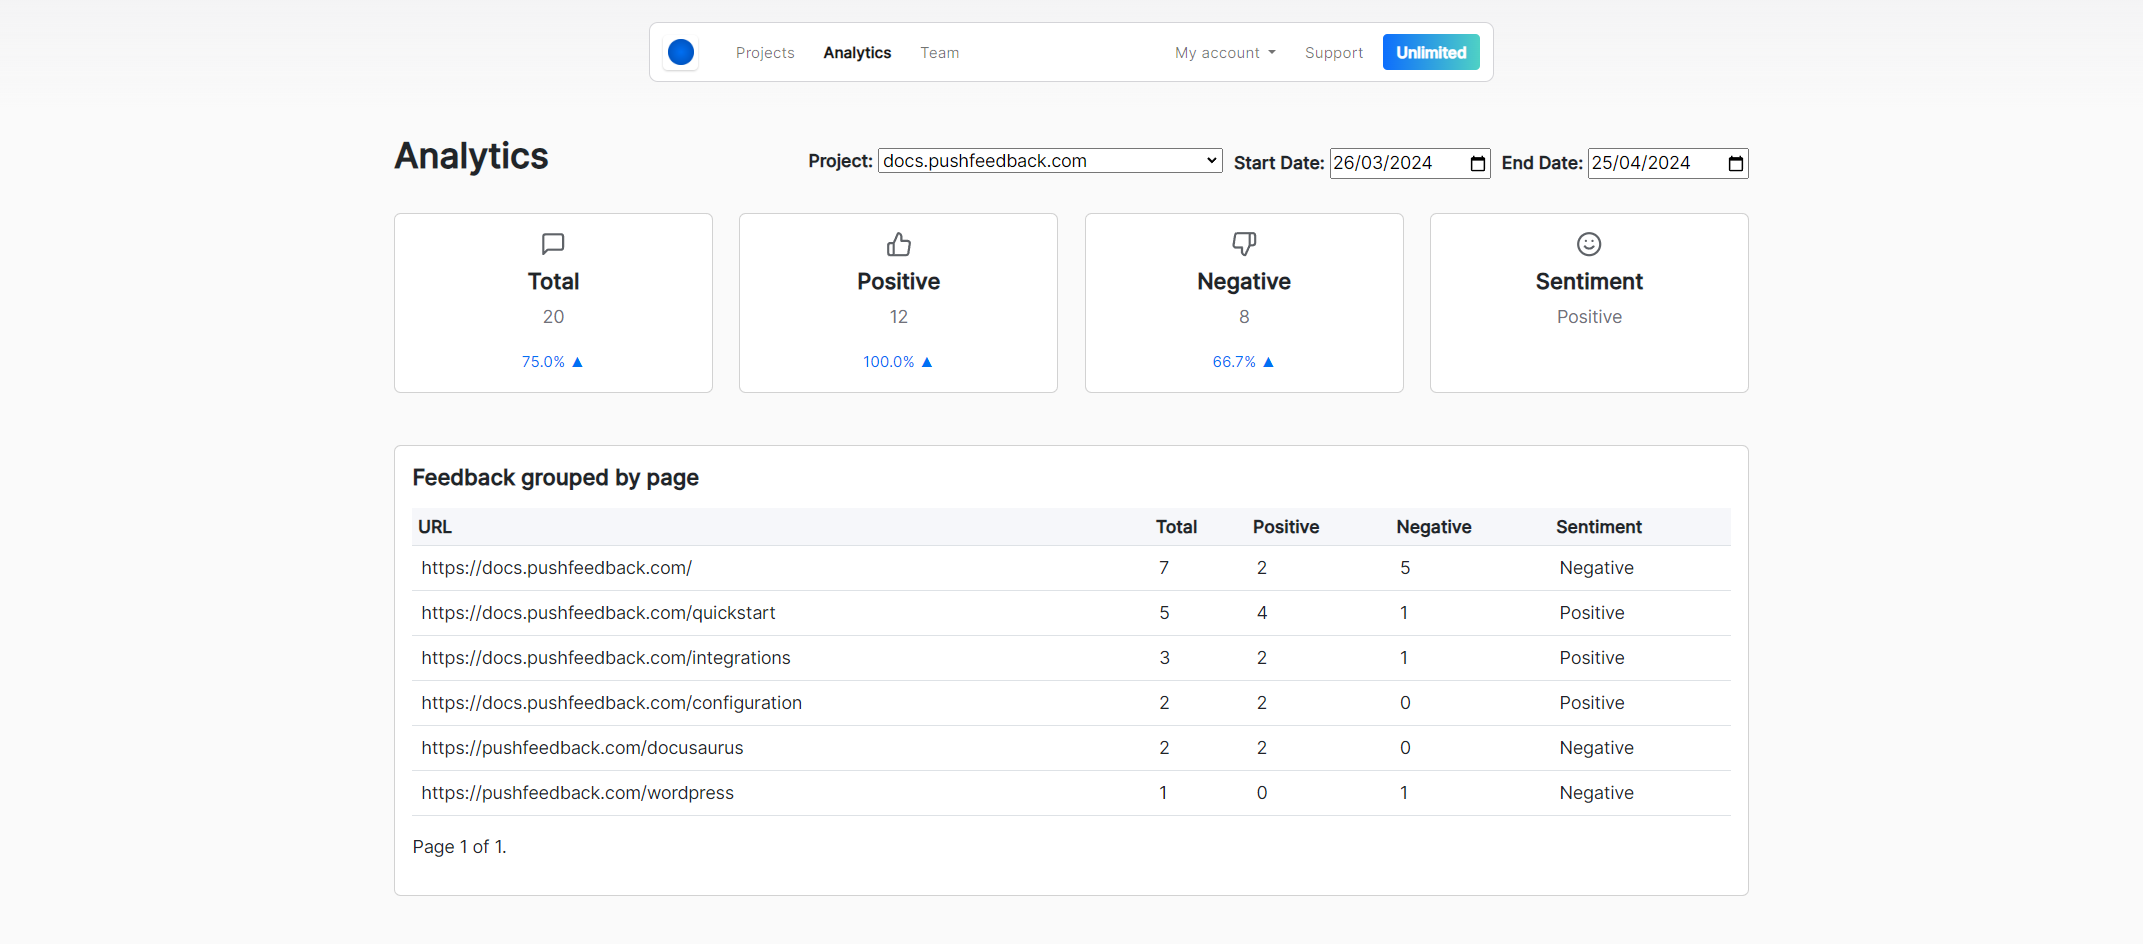2143x944 pixels.
Task: Go to the Projects page
Action: [765, 53]
